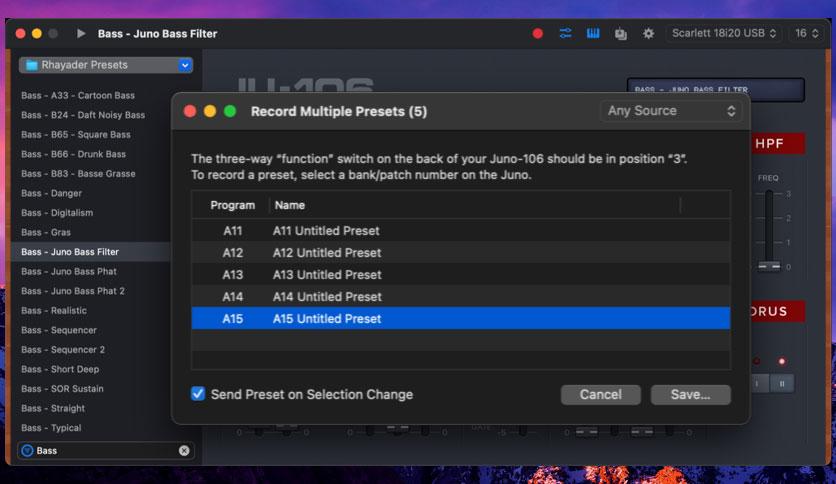Click the play triangle next to title

click(81, 34)
